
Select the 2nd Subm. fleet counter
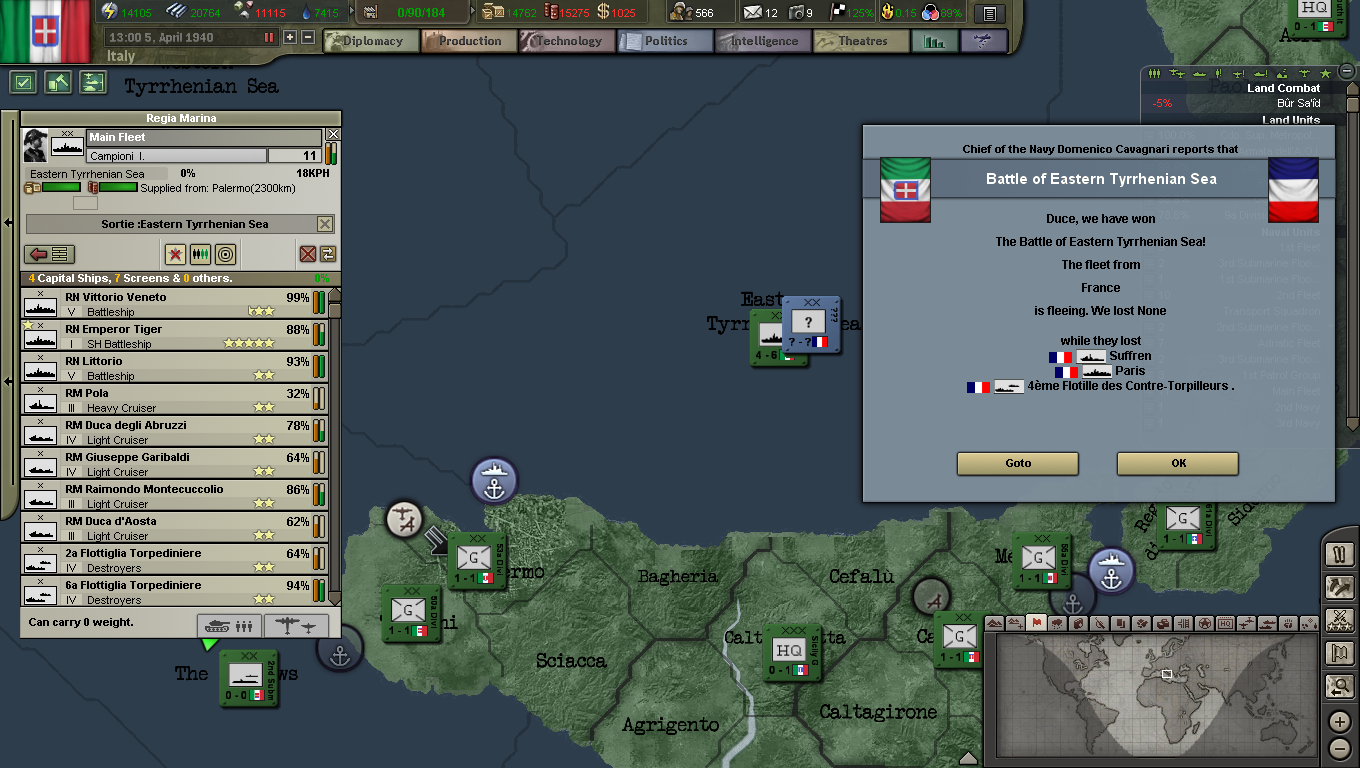(247, 677)
